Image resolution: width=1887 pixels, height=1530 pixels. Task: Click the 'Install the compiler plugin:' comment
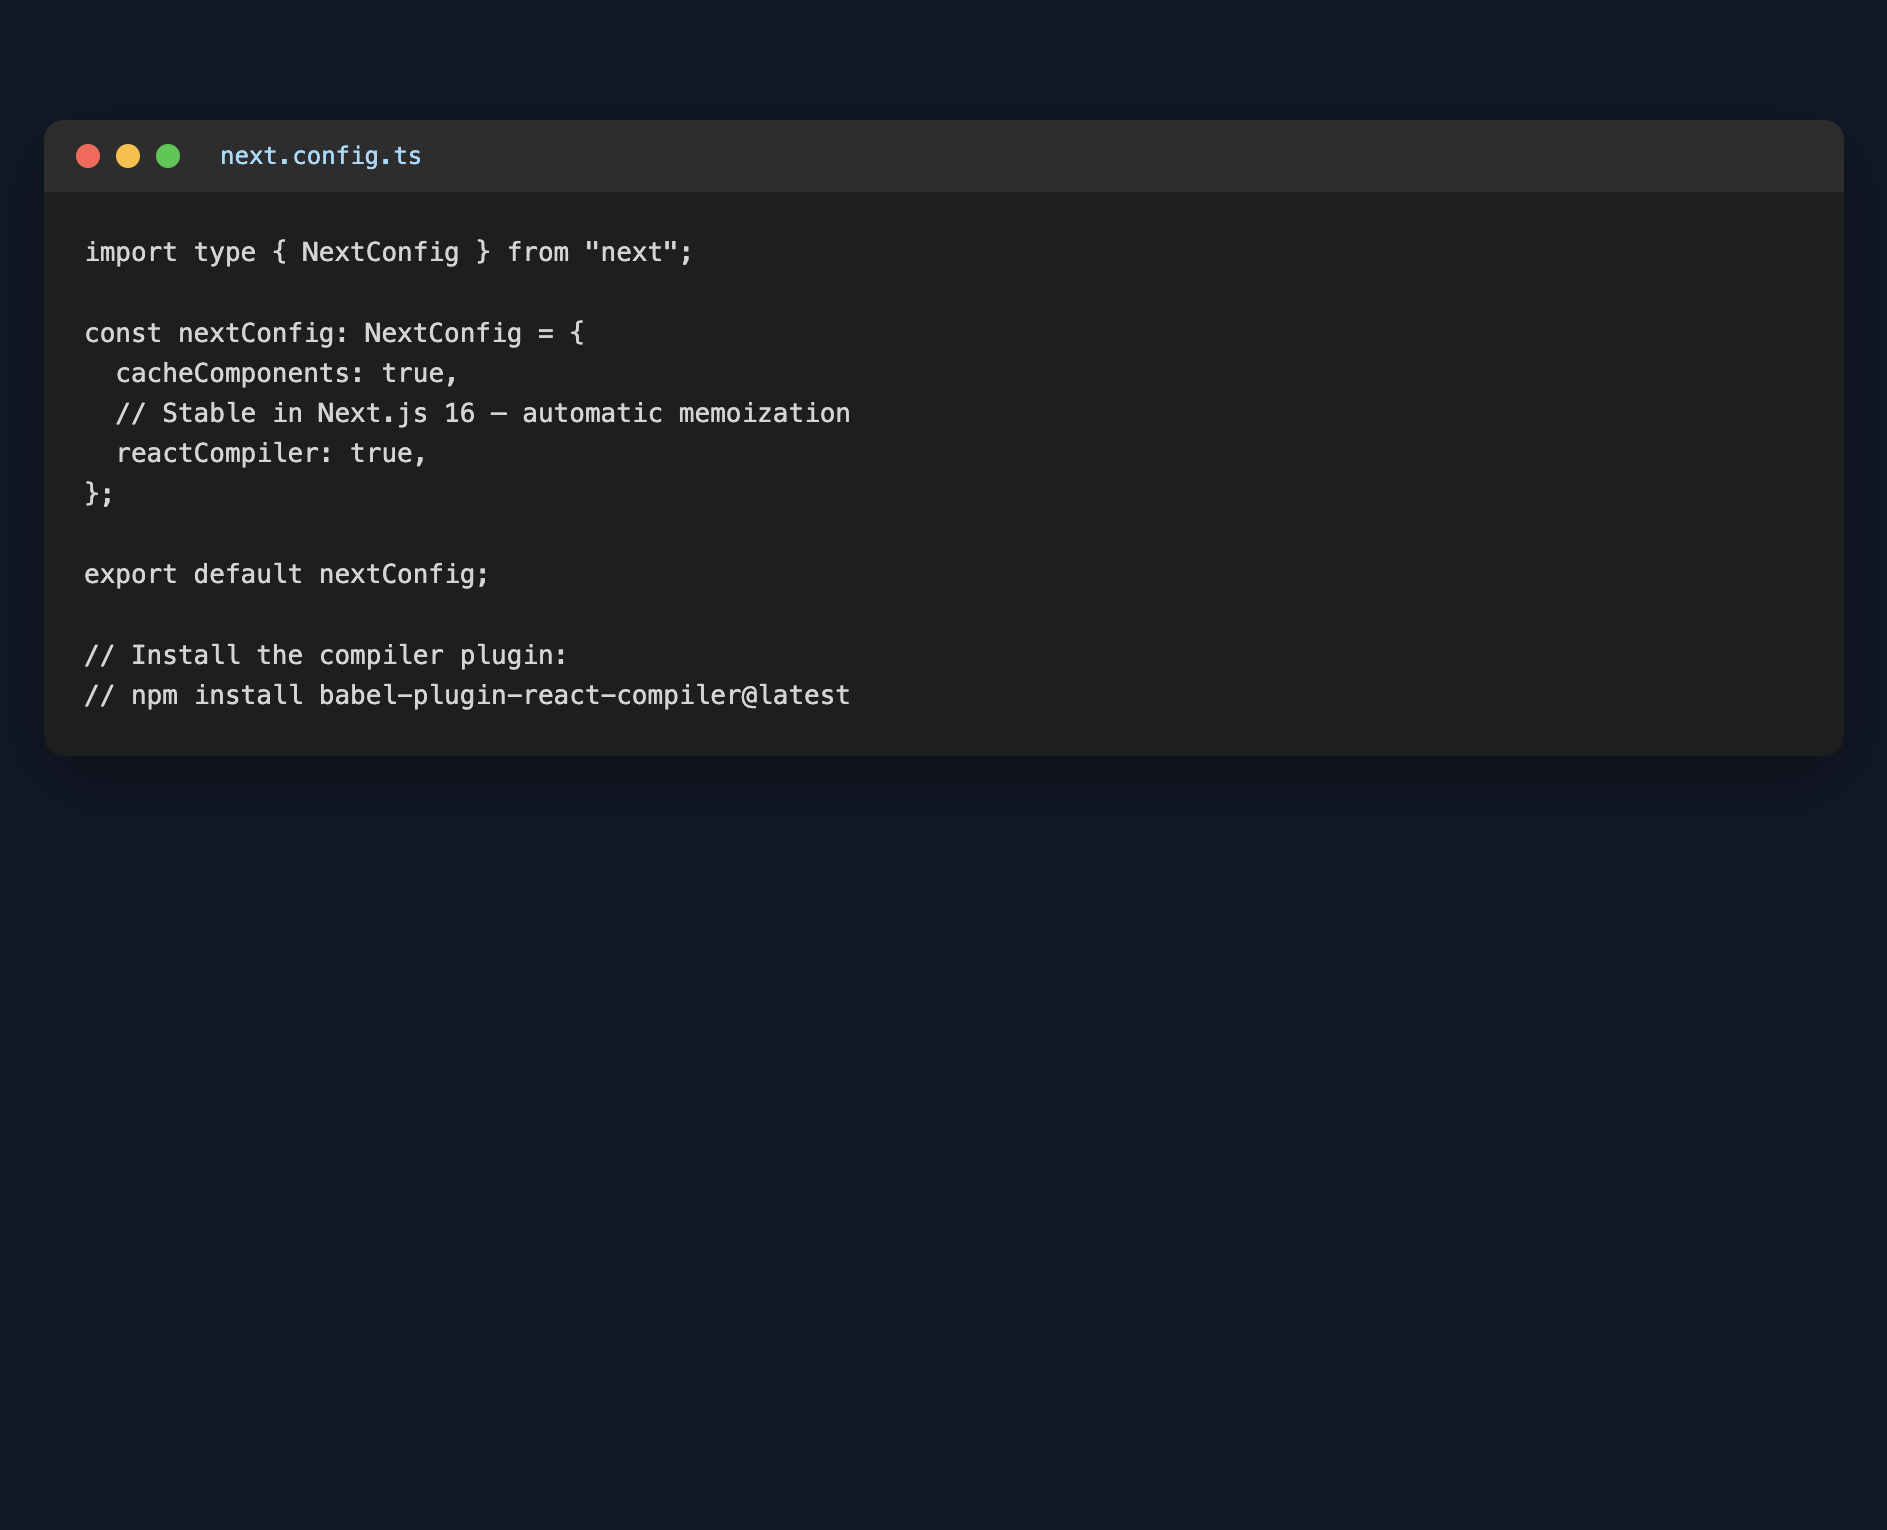tap(326, 655)
